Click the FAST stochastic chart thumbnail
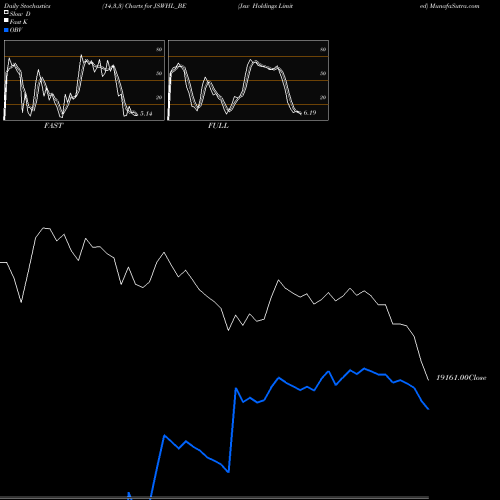Screen dimensions: 500x500 pos(84,80)
